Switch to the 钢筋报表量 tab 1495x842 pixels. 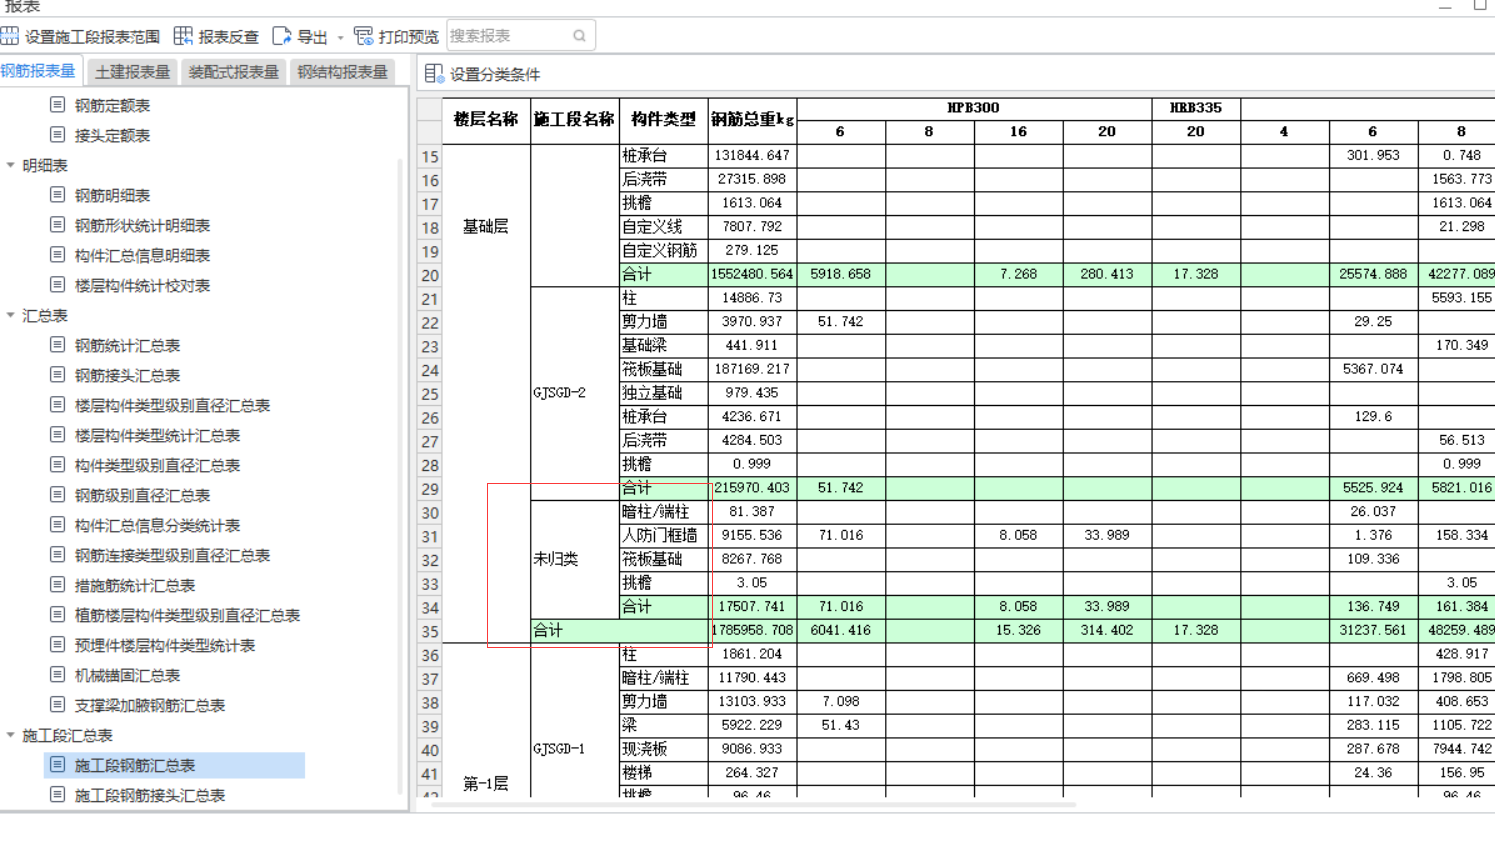click(39, 72)
